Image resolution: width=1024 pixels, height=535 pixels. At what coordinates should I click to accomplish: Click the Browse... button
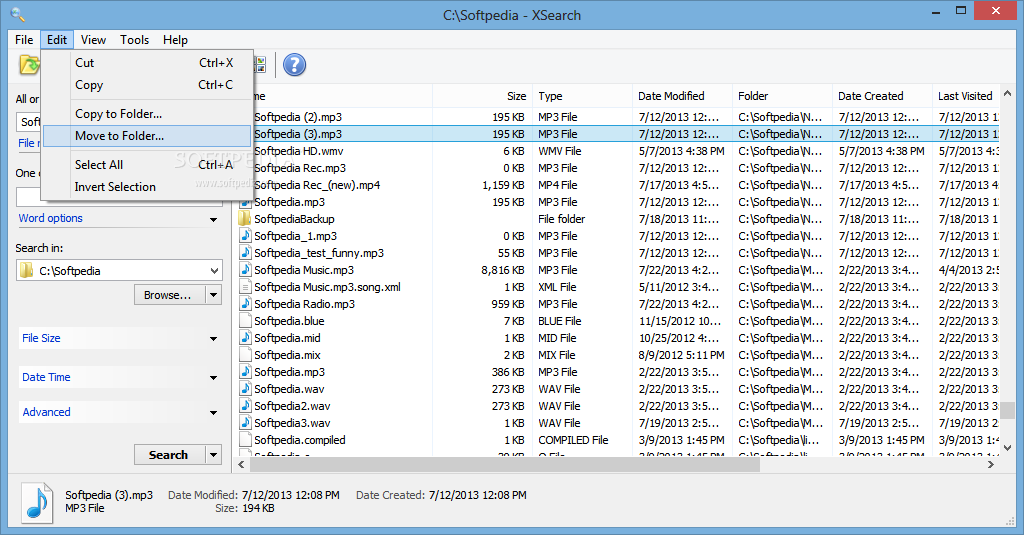pos(170,295)
